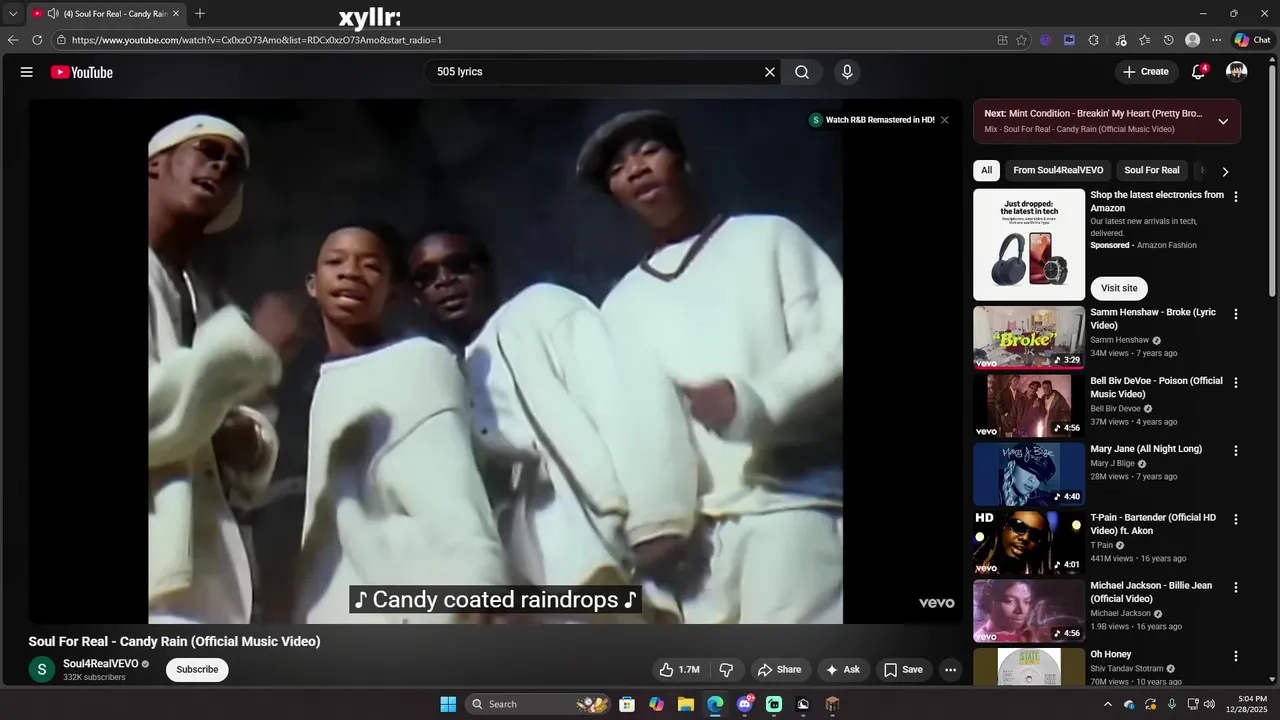1280x720 pixels.
Task: Click the browser address bar URL
Action: (x=256, y=40)
